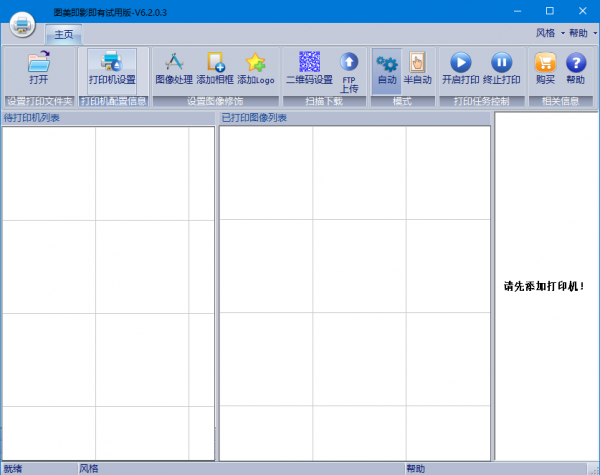Expand the 帮助 dropdown in title area

click(581, 33)
